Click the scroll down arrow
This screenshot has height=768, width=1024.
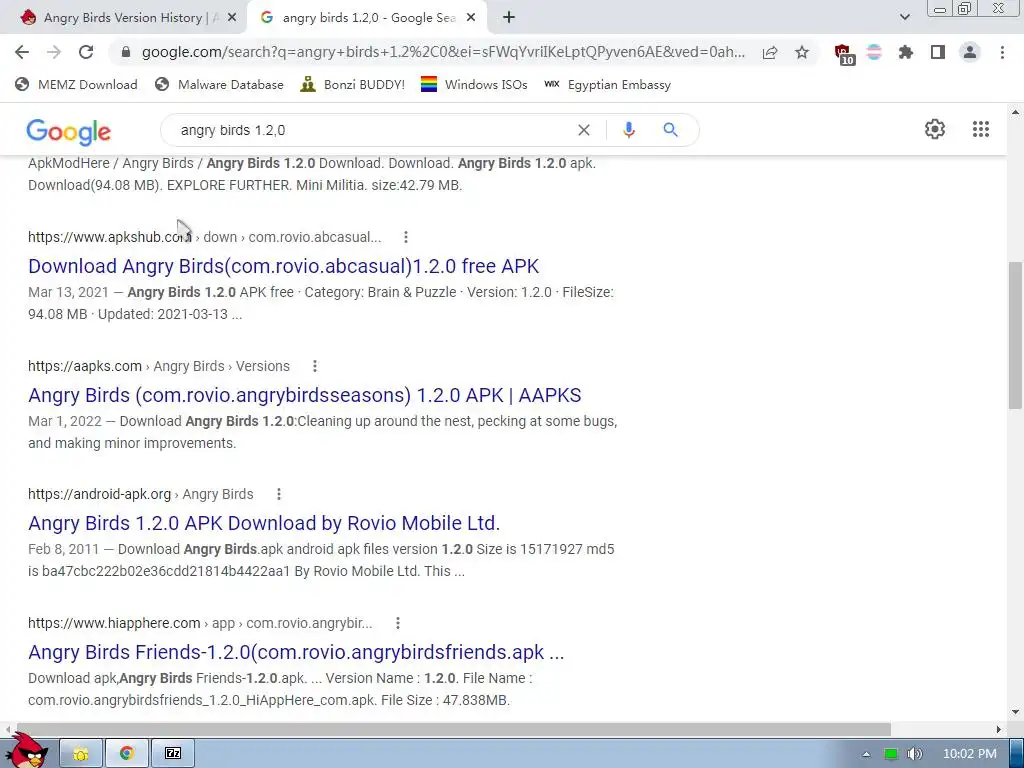[x=1015, y=712]
